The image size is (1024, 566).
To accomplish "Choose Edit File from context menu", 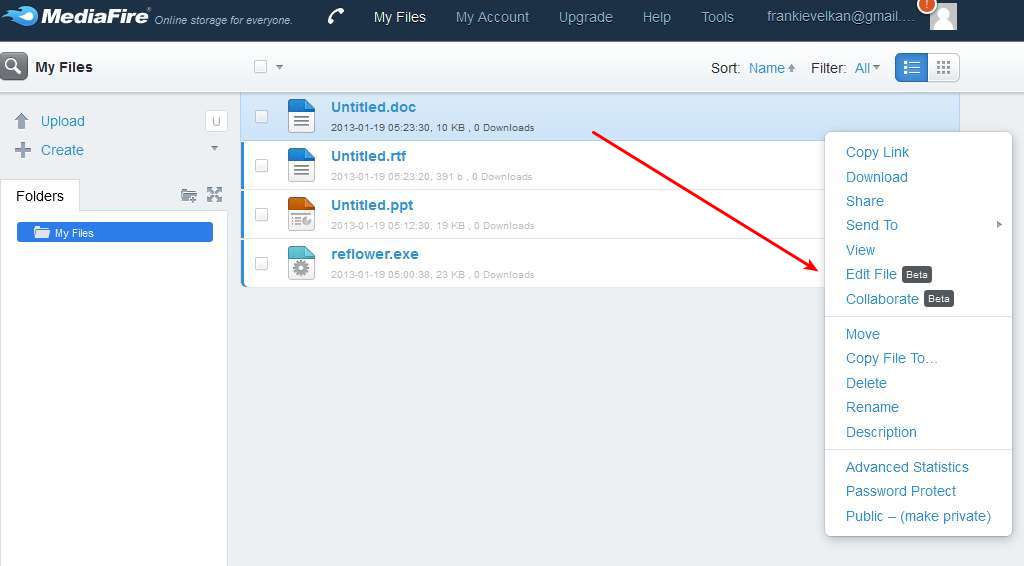I will pyautogui.click(x=871, y=274).
